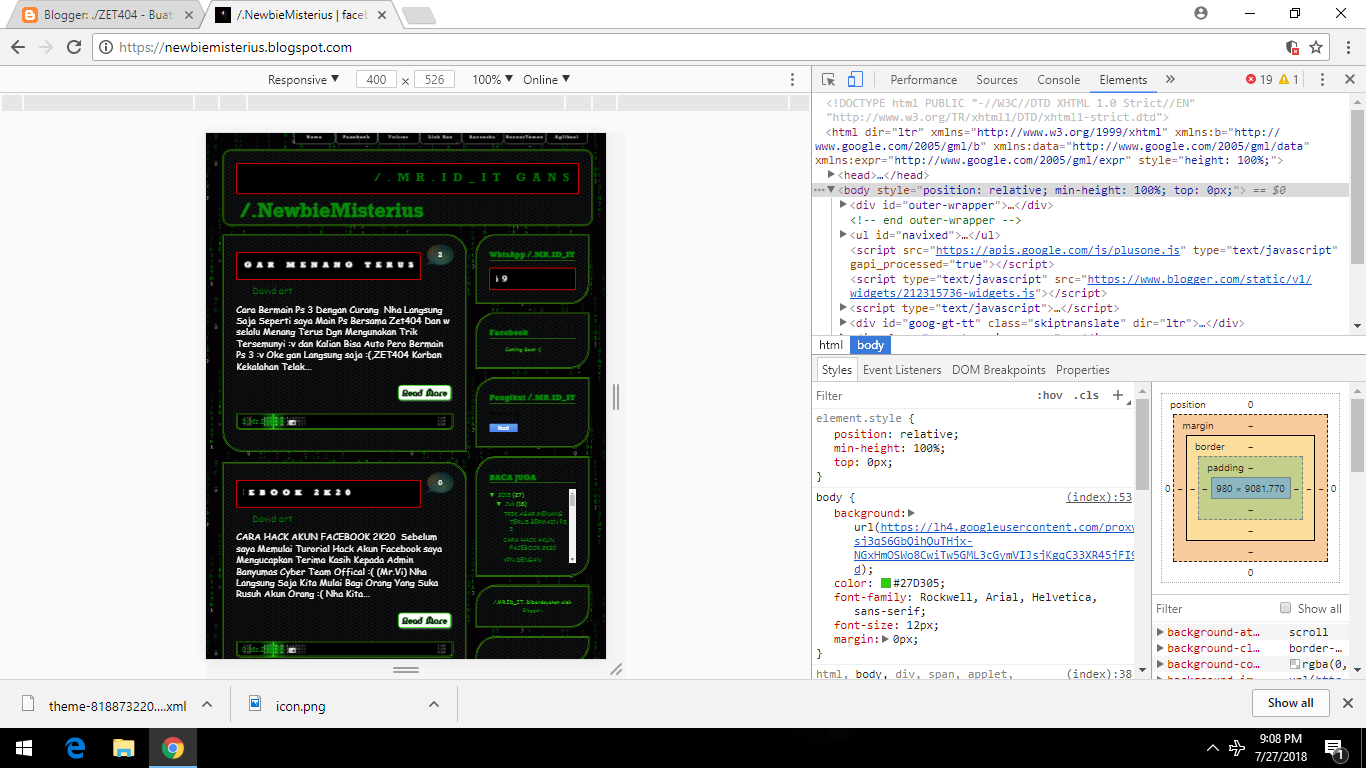Expand the head element node
The height and width of the screenshot is (768, 1366).
(x=831, y=175)
